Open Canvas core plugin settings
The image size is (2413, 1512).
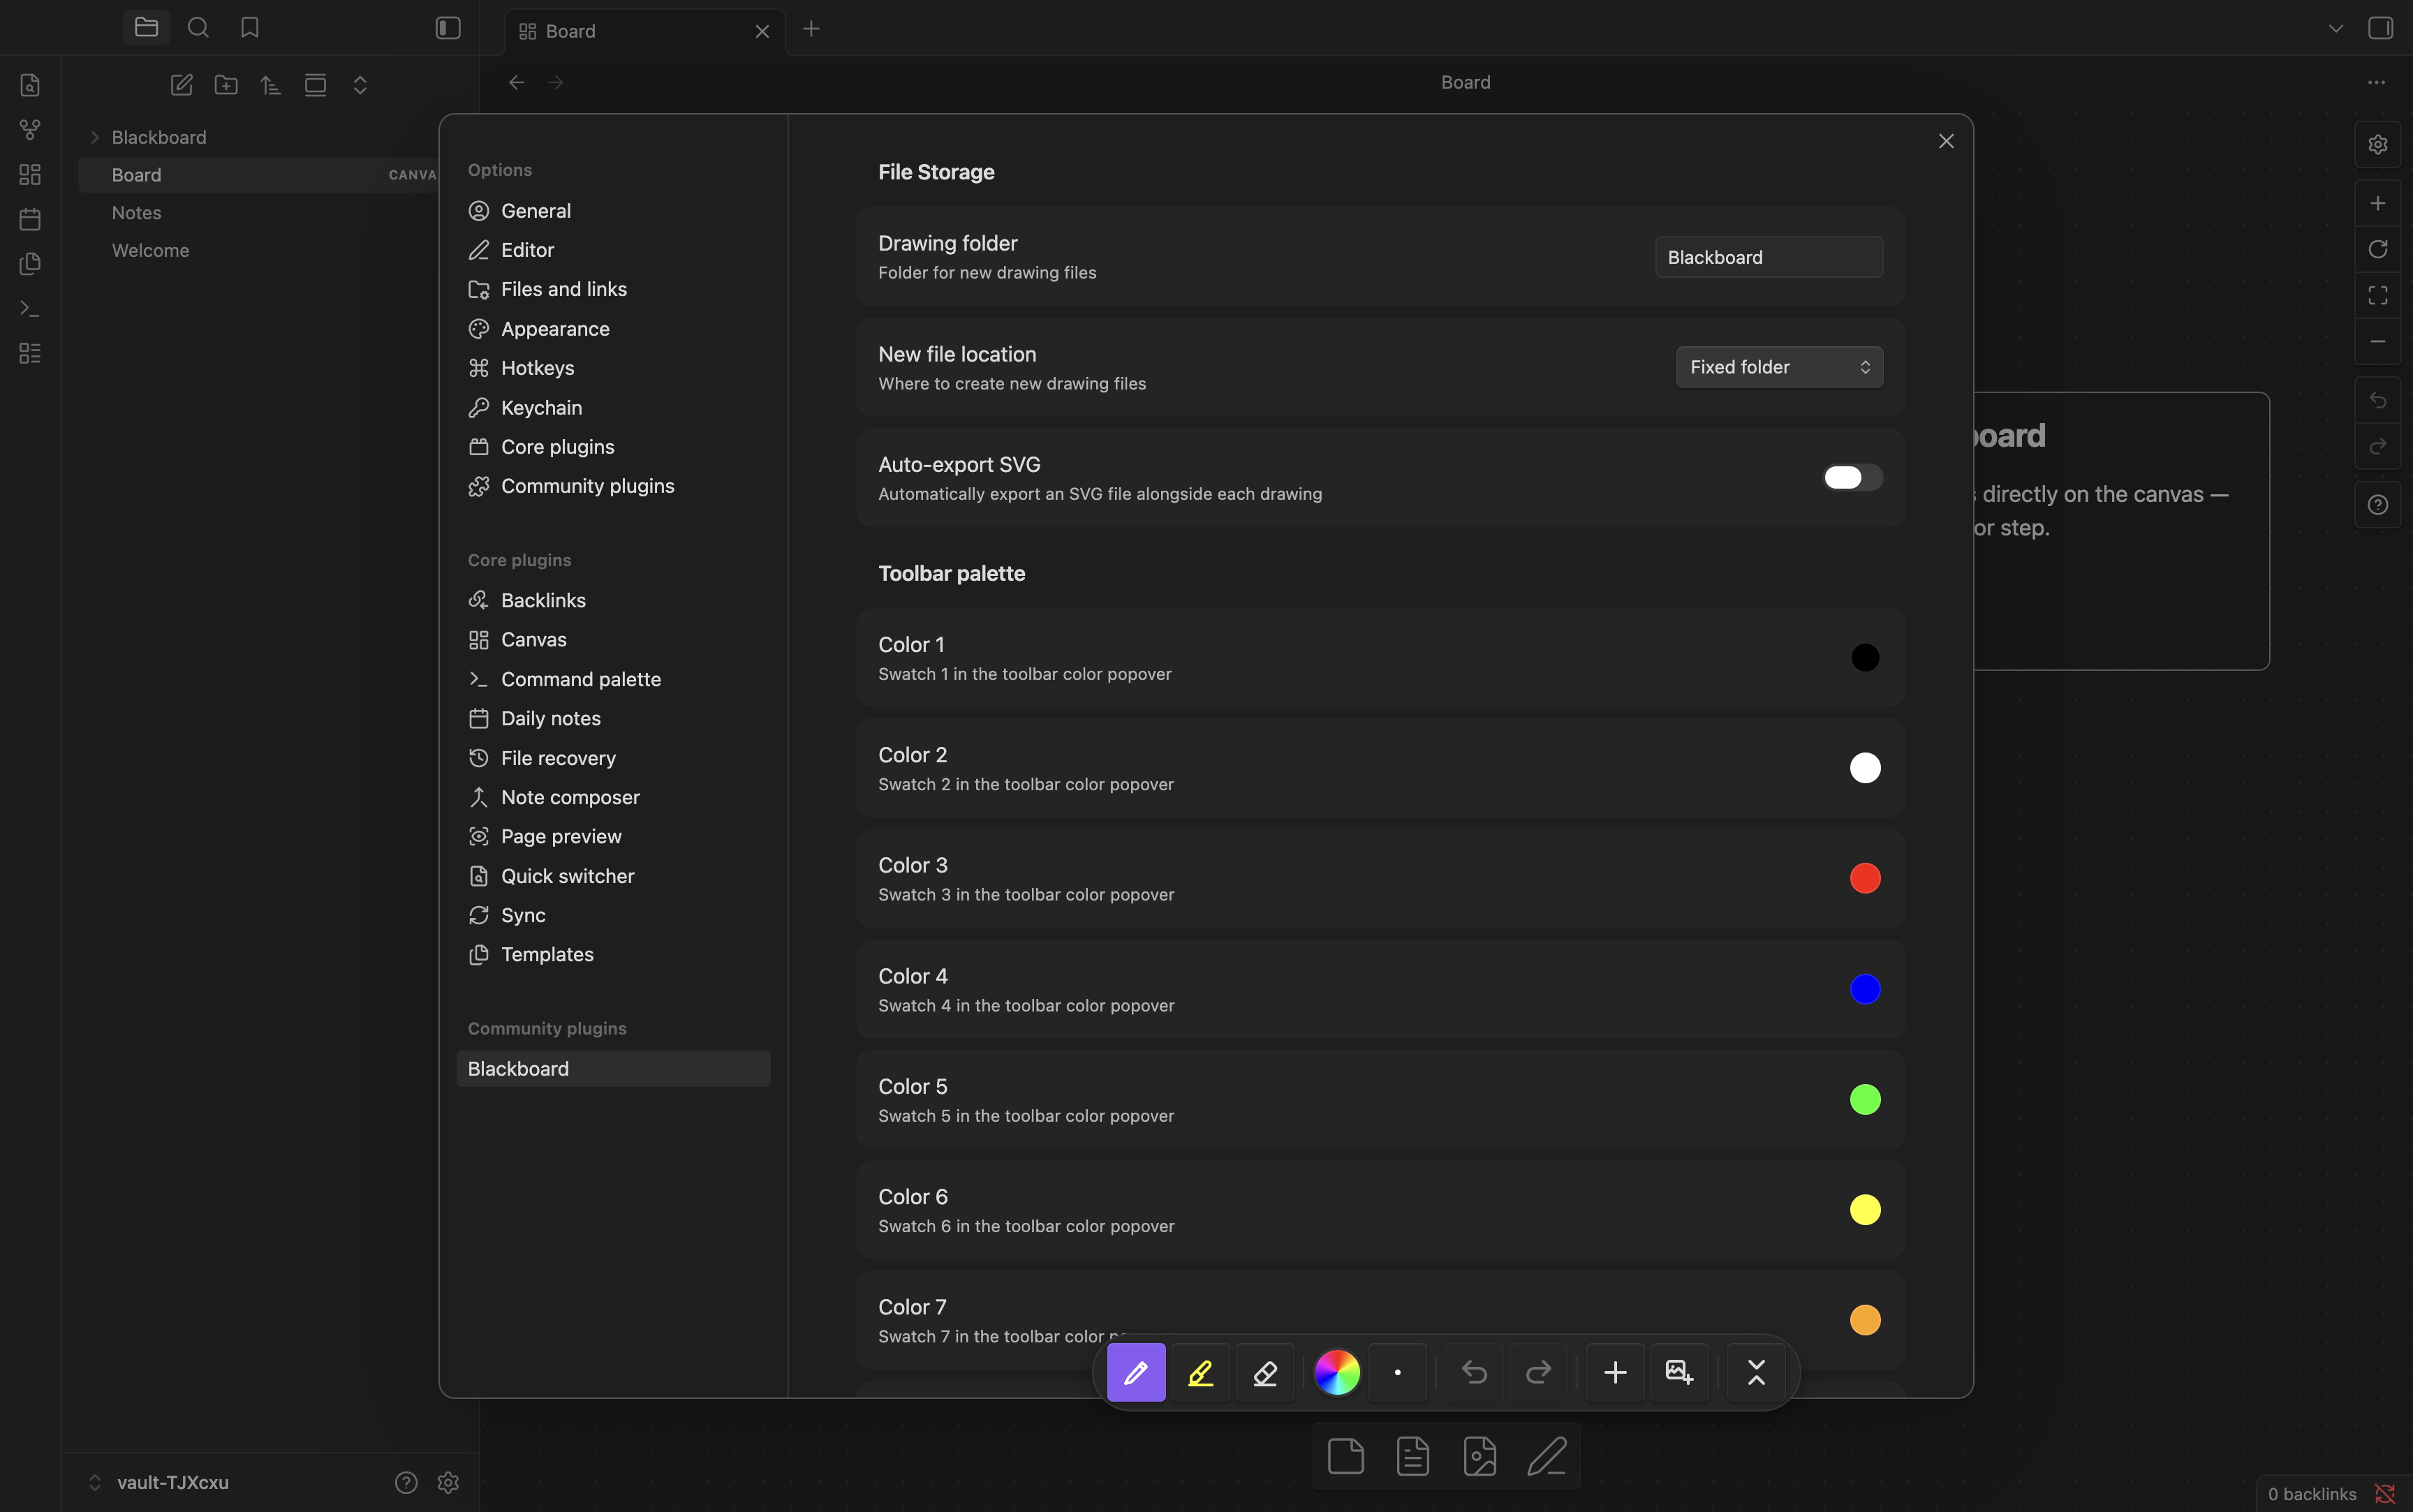click(x=613, y=640)
